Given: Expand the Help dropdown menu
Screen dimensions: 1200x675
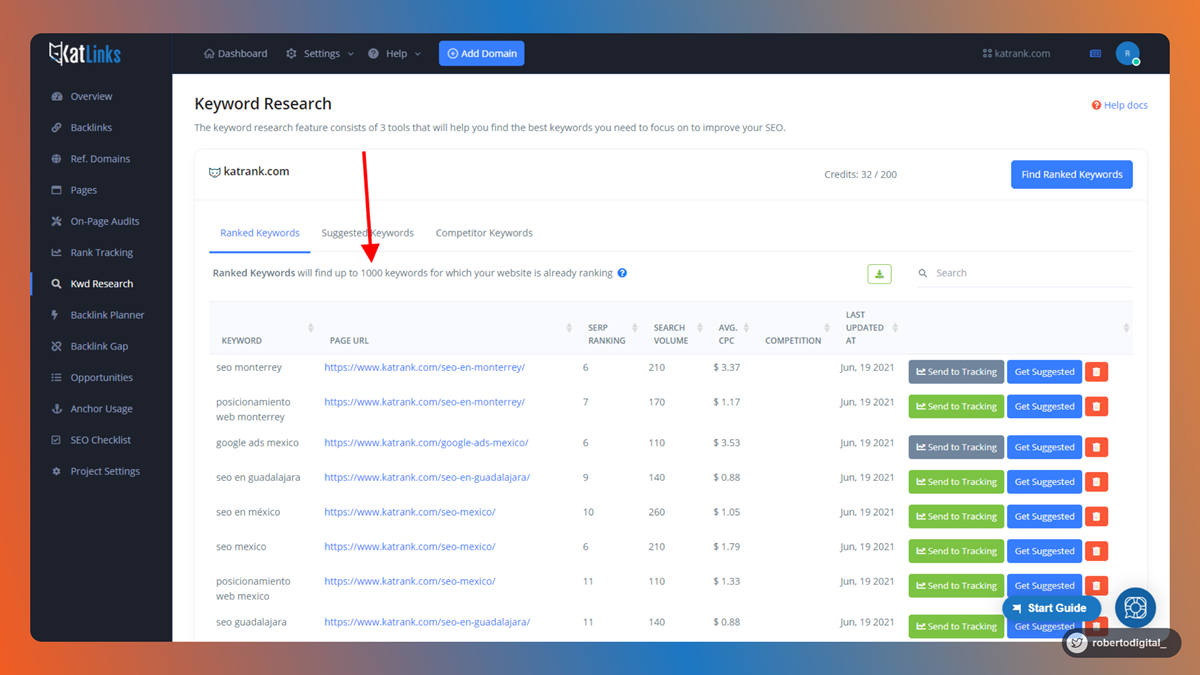Looking at the screenshot, I should point(394,54).
